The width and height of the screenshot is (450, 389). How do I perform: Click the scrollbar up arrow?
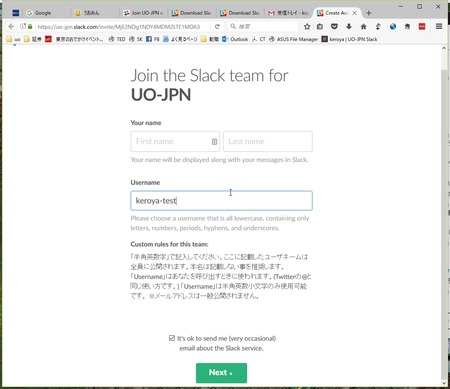[x=444, y=49]
